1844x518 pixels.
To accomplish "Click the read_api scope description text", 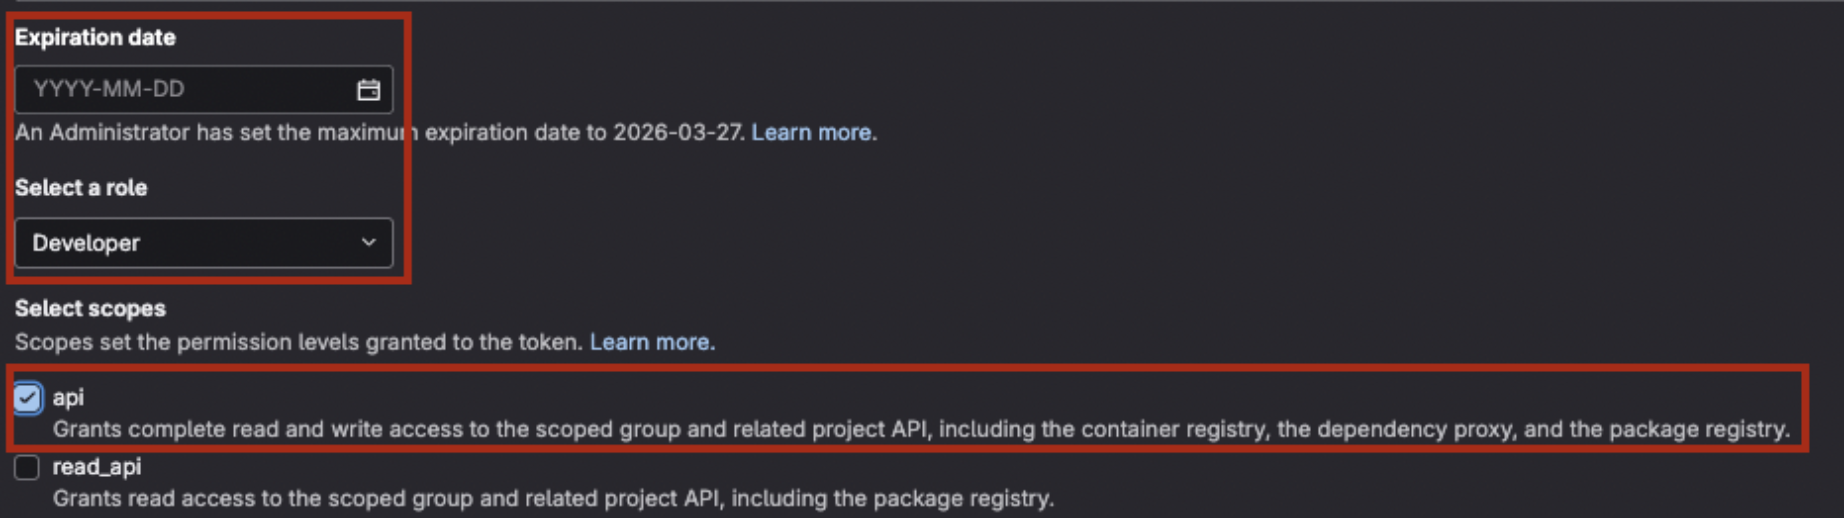I will click(553, 499).
